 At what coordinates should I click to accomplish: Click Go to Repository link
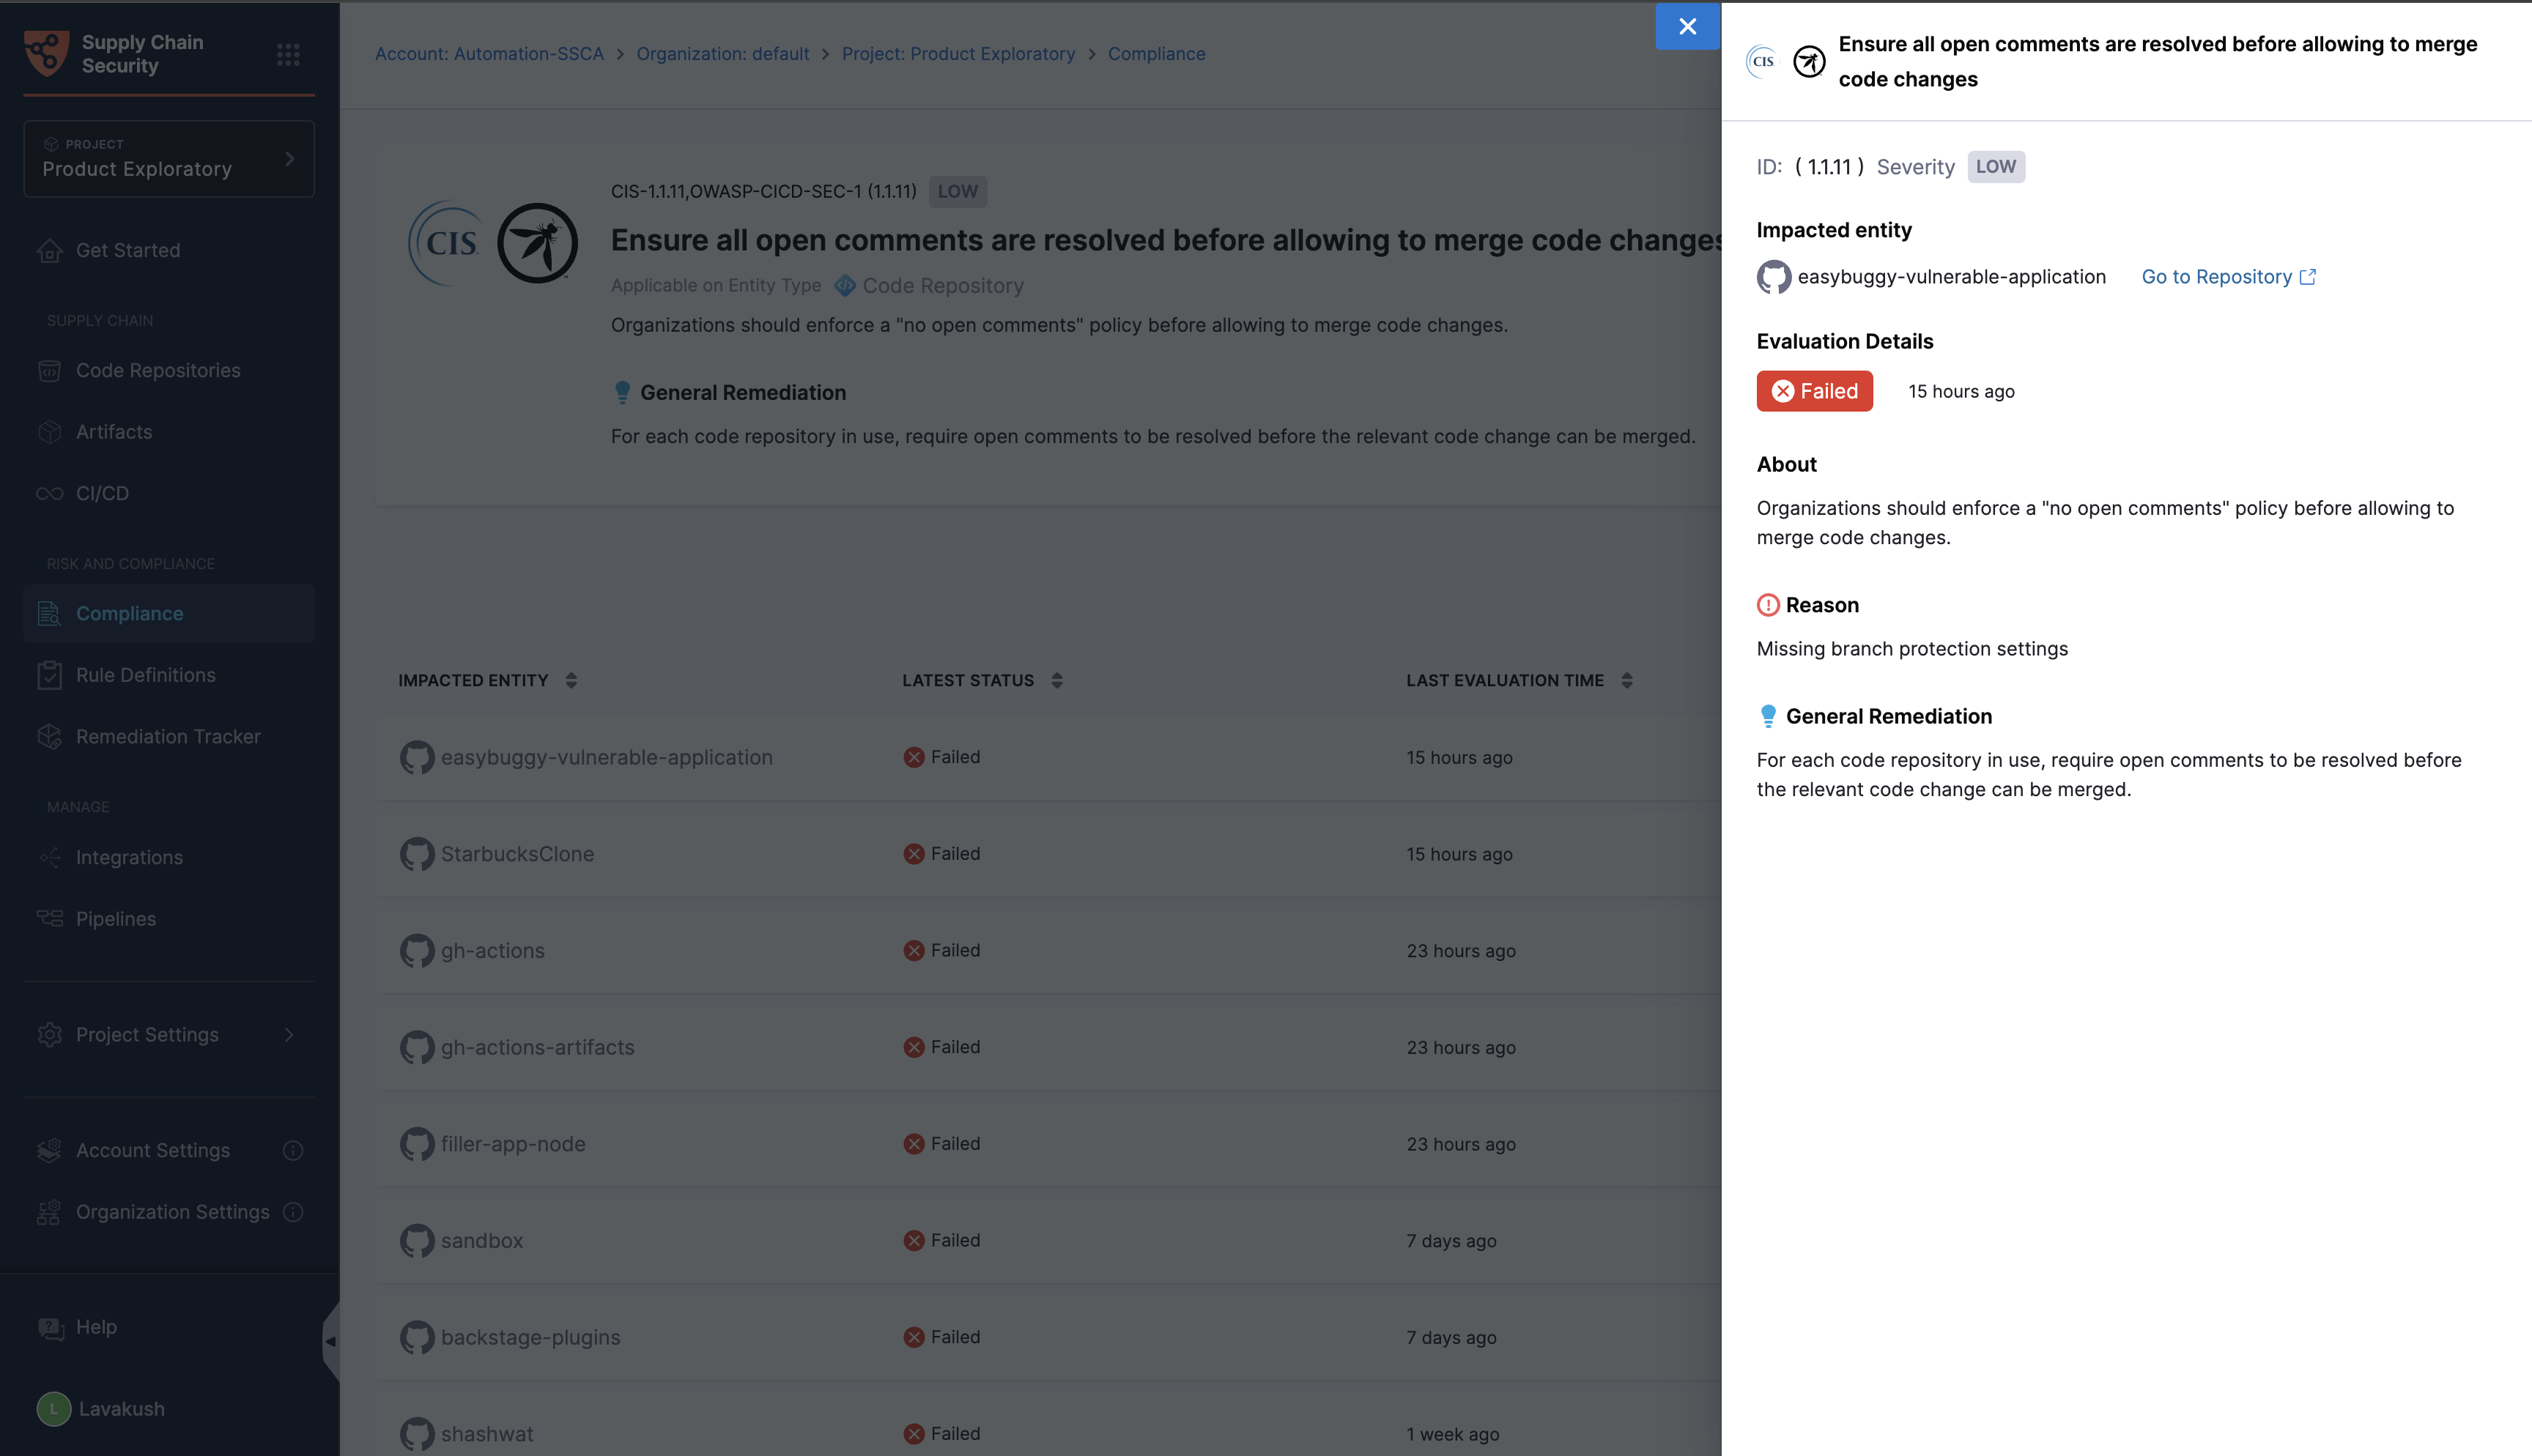click(x=2216, y=277)
